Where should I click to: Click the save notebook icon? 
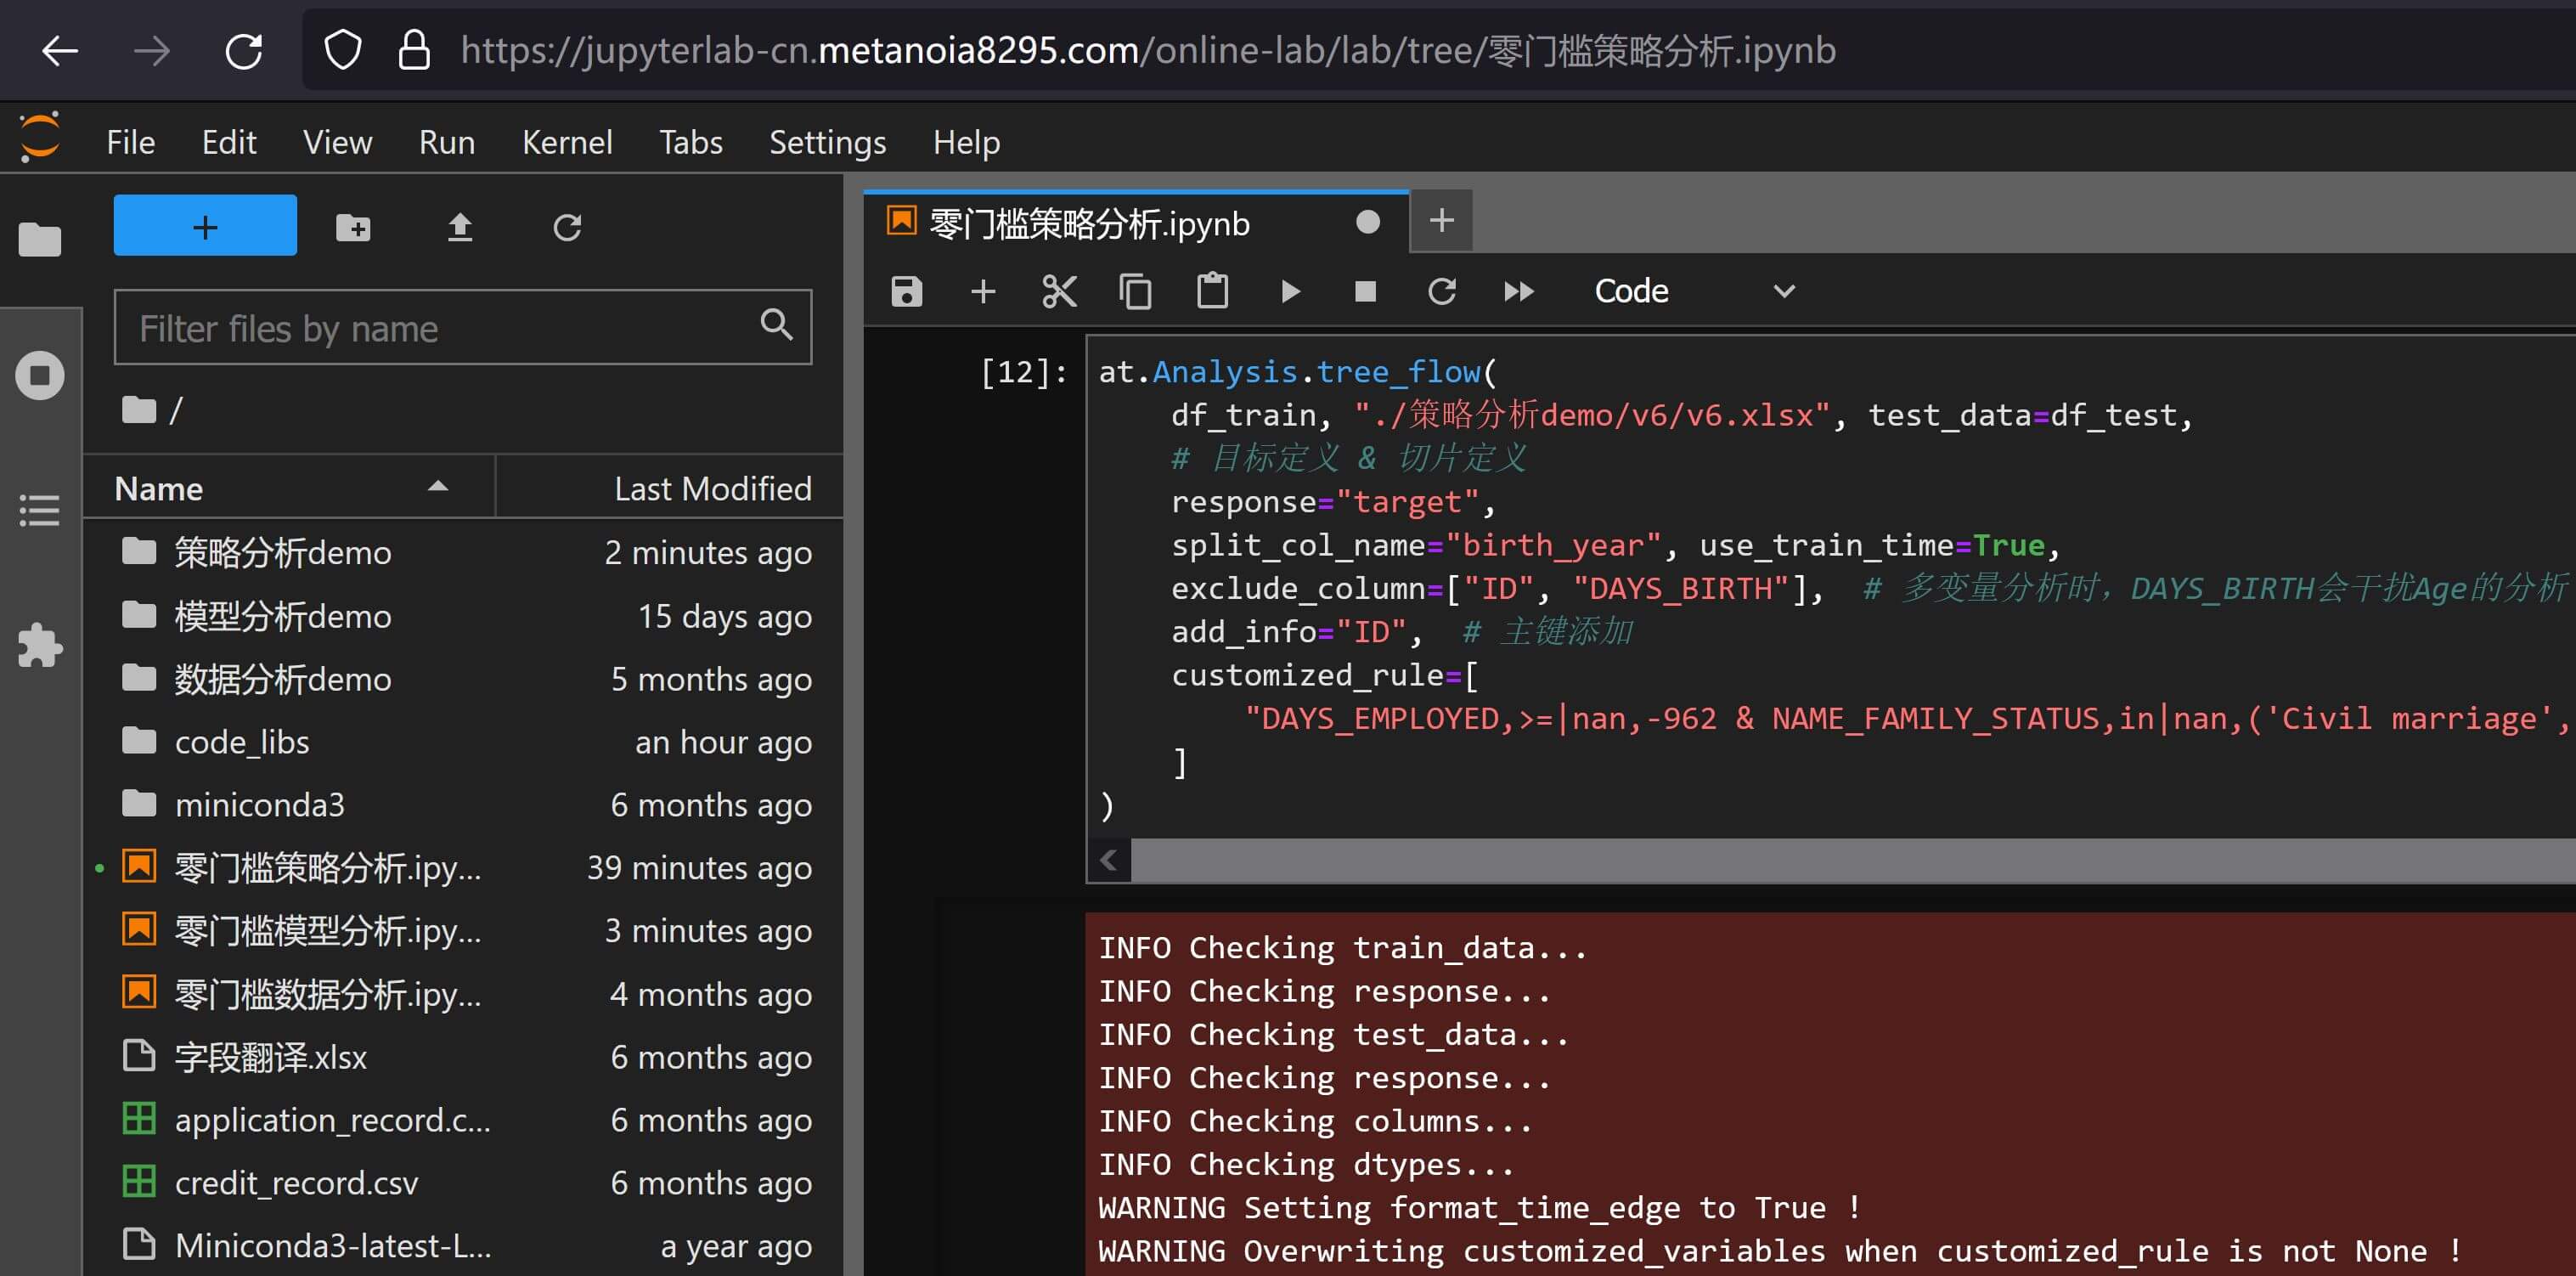906,291
